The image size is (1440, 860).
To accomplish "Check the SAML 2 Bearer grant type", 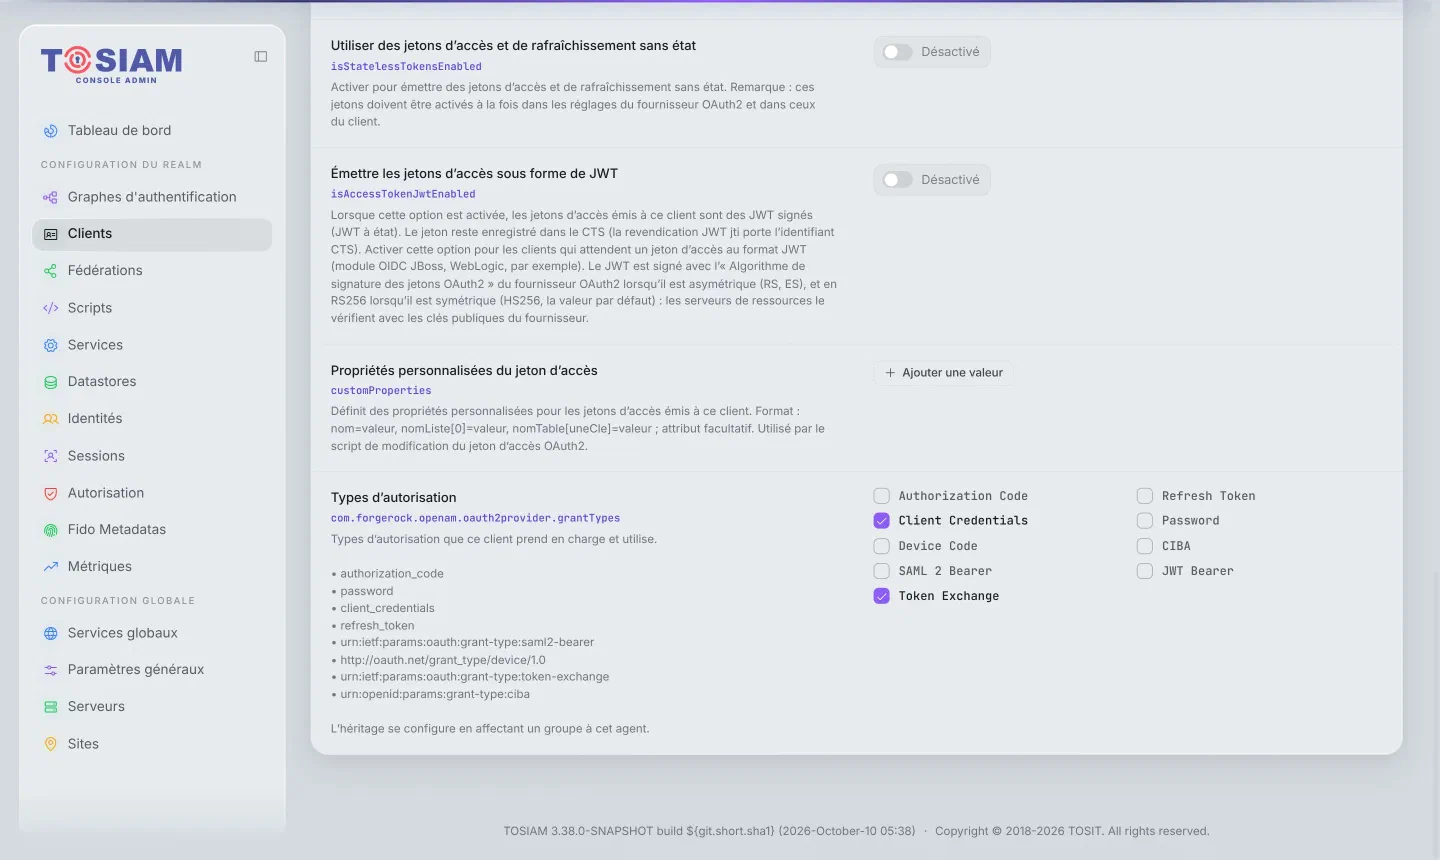I will [881, 571].
